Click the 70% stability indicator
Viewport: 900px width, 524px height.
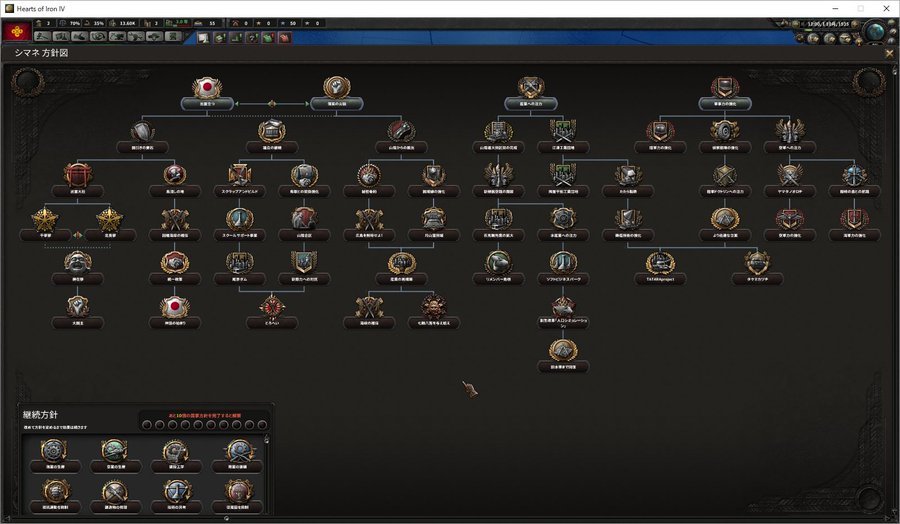point(71,24)
